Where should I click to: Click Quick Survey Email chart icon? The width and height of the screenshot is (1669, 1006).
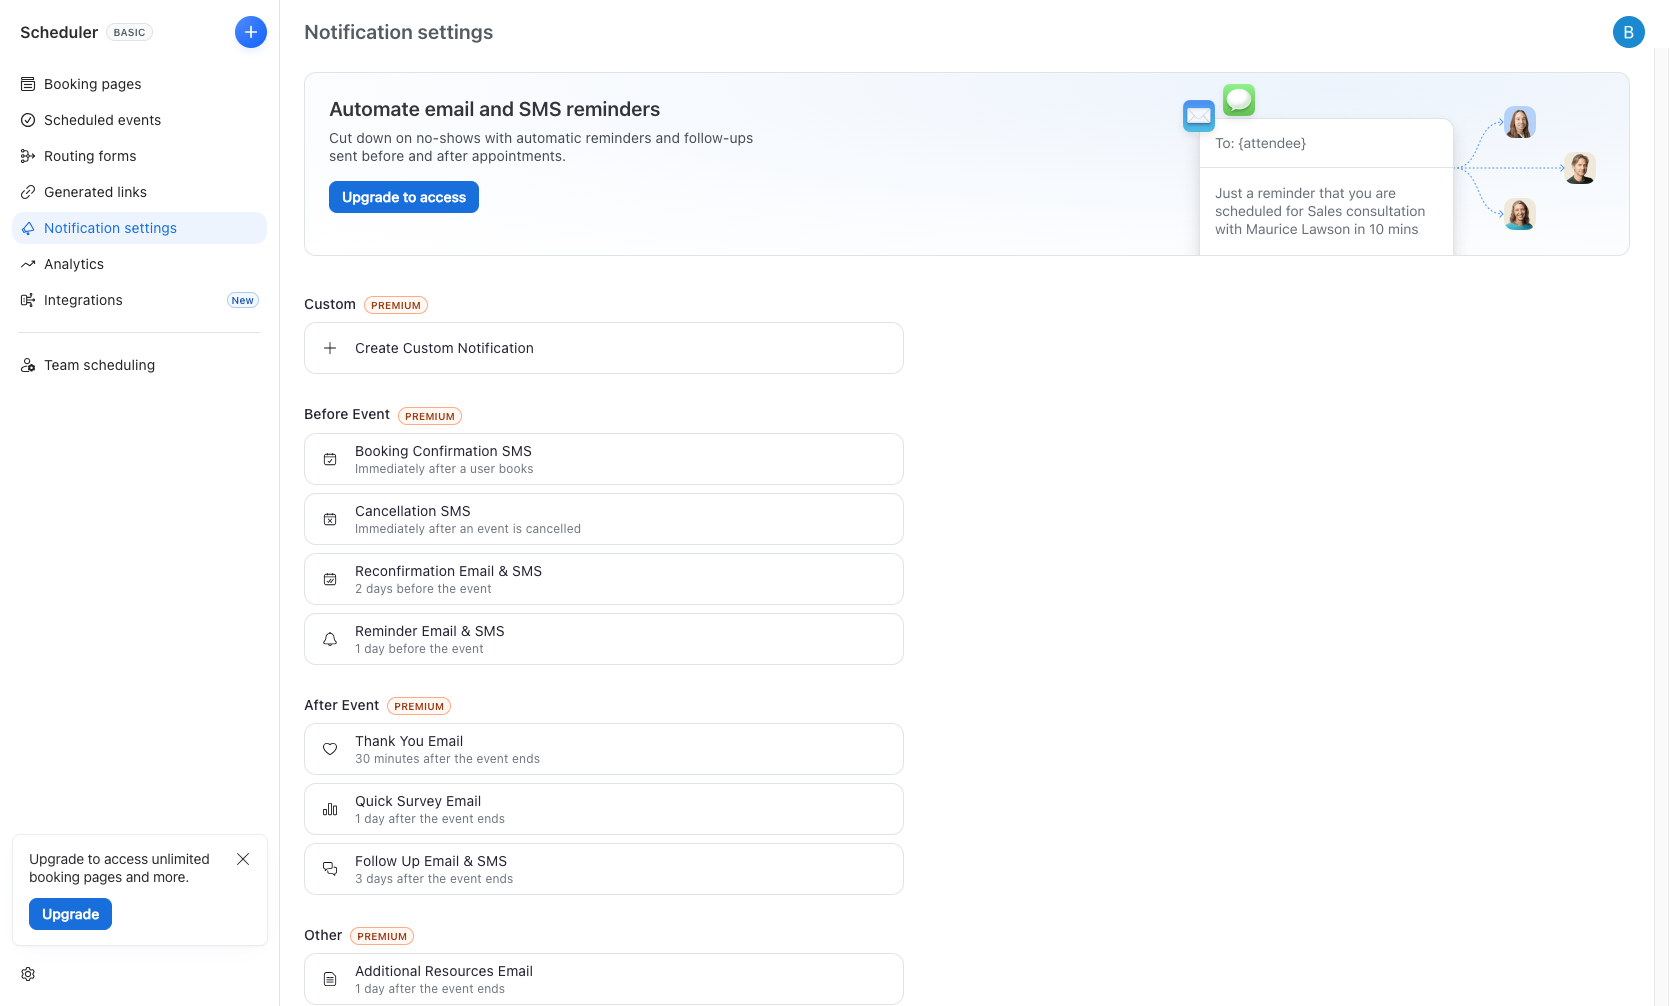point(330,809)
